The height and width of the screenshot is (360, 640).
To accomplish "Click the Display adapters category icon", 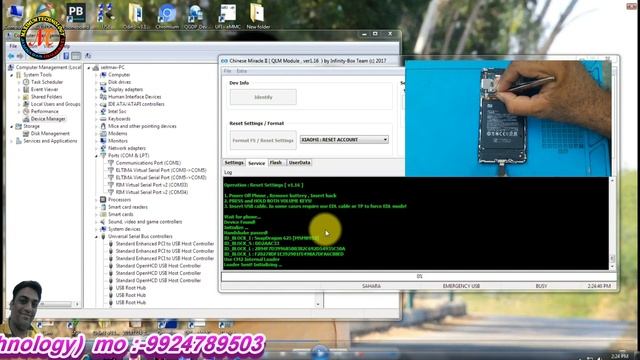I will click(x=103, y=89).
